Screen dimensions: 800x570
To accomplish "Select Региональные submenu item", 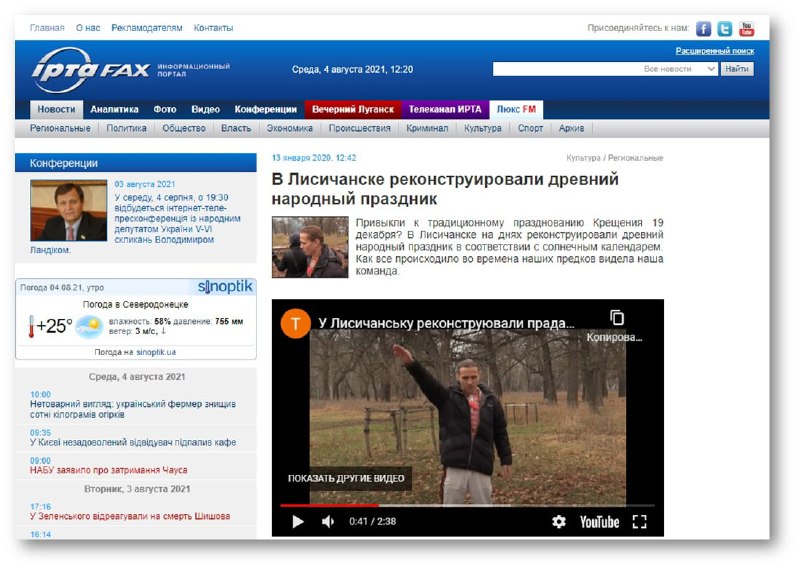I will [x=60, y=129].
